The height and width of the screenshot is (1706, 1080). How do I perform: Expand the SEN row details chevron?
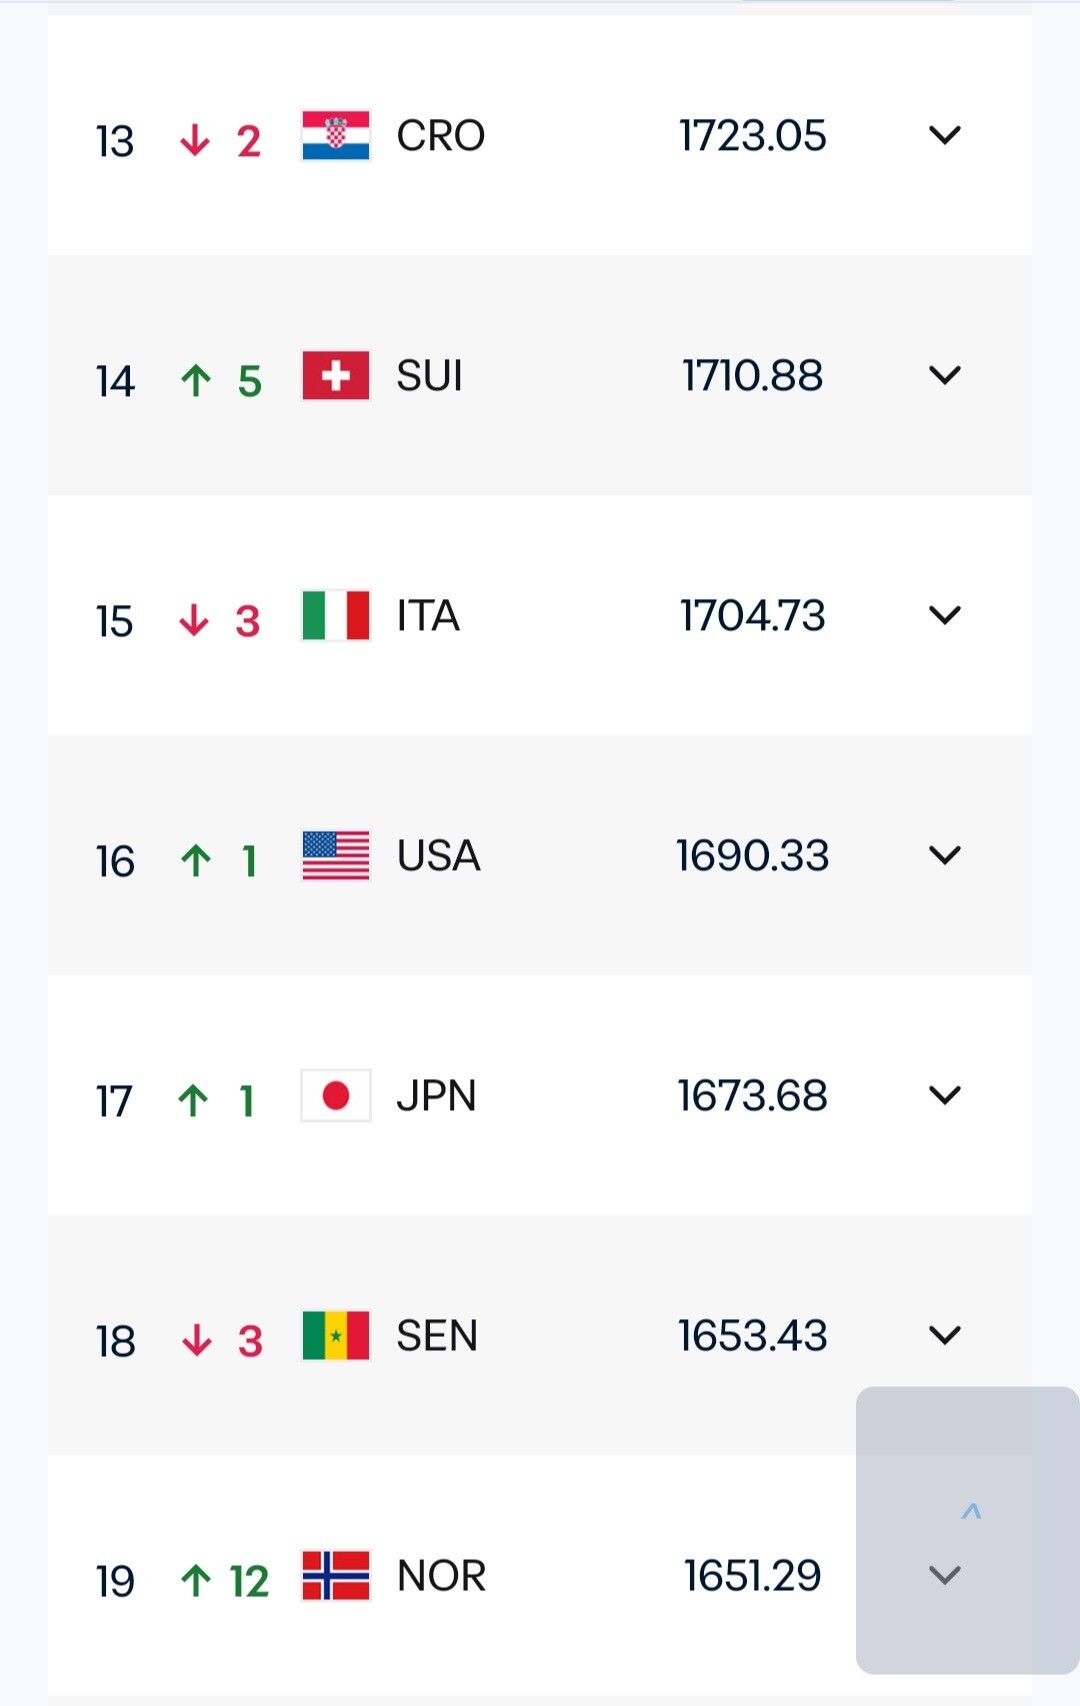[x=944, y=1335]
